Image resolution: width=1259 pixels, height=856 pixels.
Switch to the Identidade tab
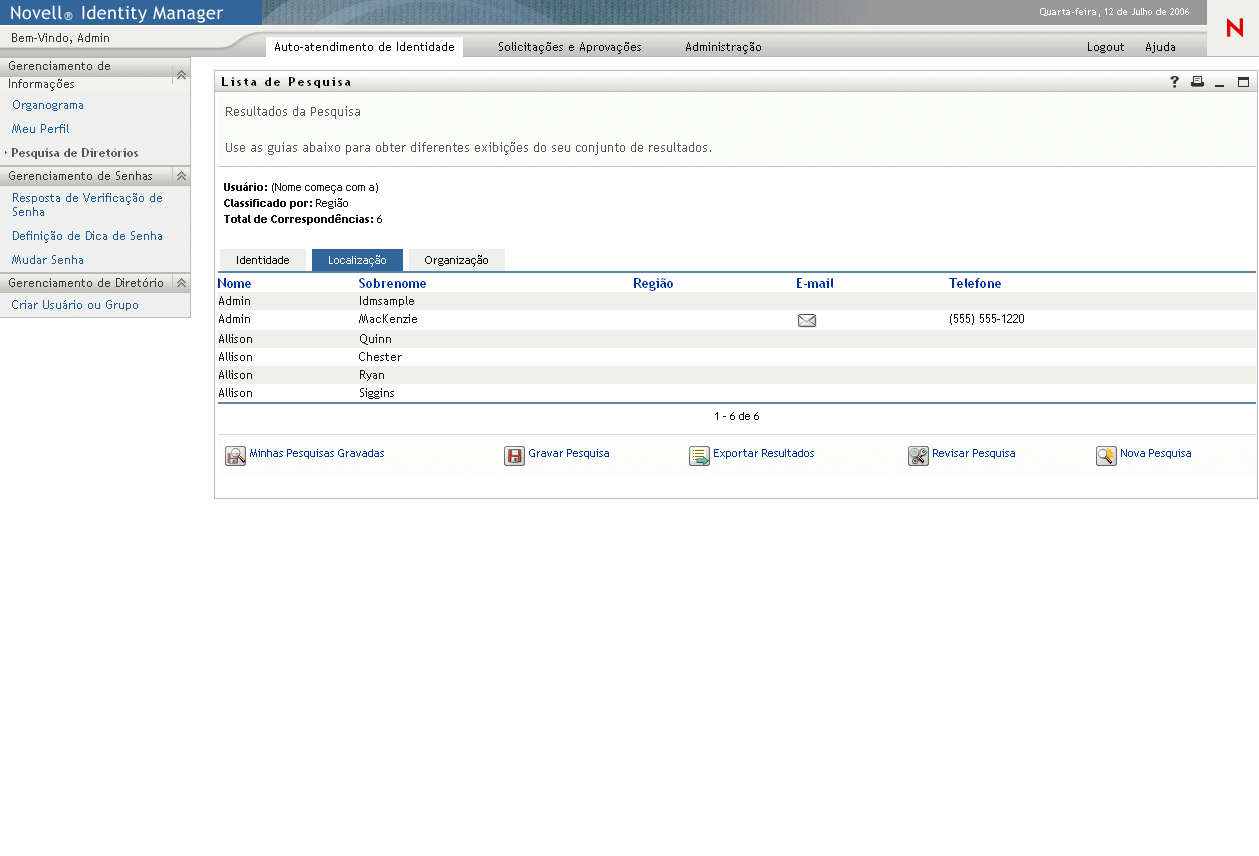point(263,260)
